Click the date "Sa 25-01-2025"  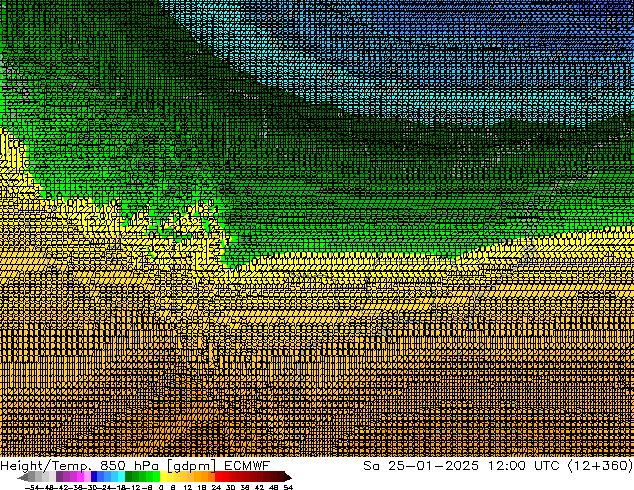[421, 465]
